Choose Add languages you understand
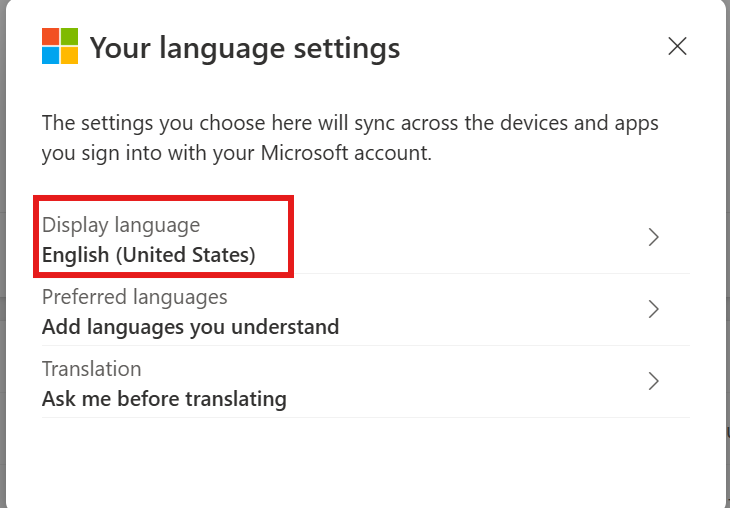730x508 pixels. point(190,327)
